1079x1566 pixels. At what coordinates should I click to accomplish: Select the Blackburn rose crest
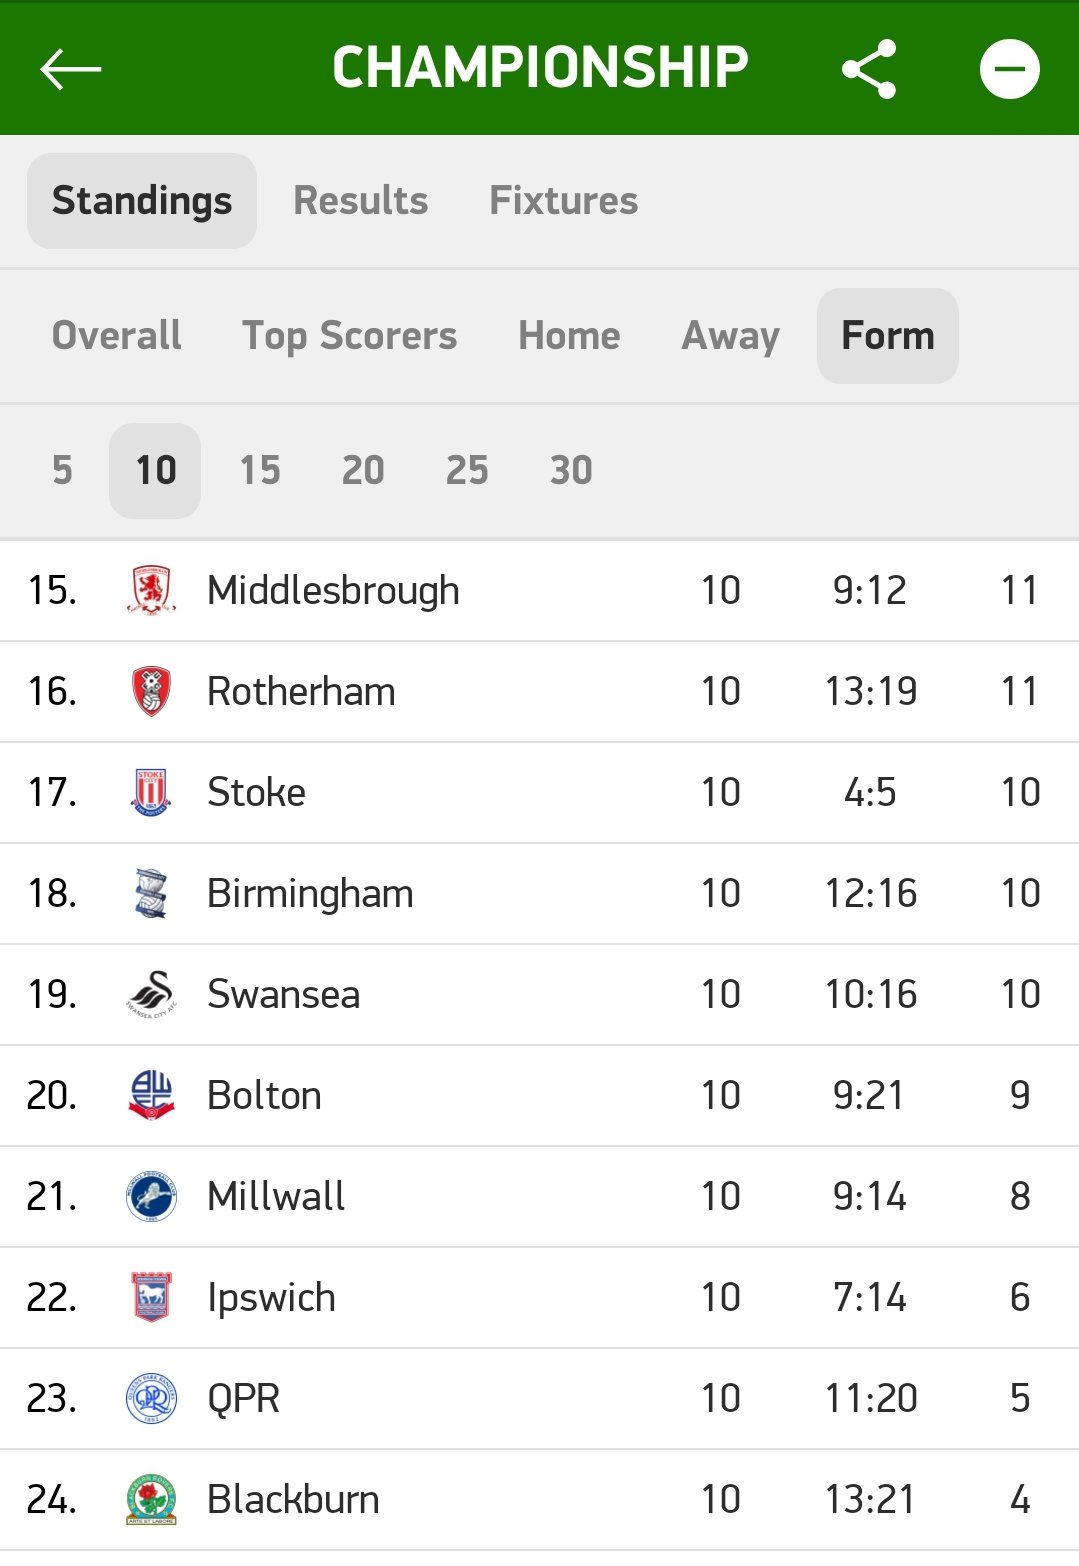click(x=152, y=1499)
